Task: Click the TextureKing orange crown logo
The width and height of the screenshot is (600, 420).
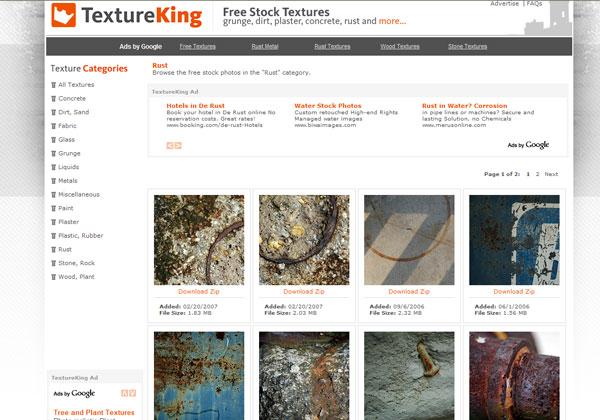Action: point(64,15)
